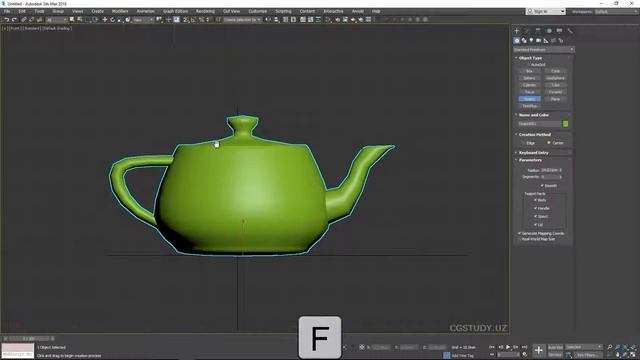Open the Modifiers menu

pos(120,11)
